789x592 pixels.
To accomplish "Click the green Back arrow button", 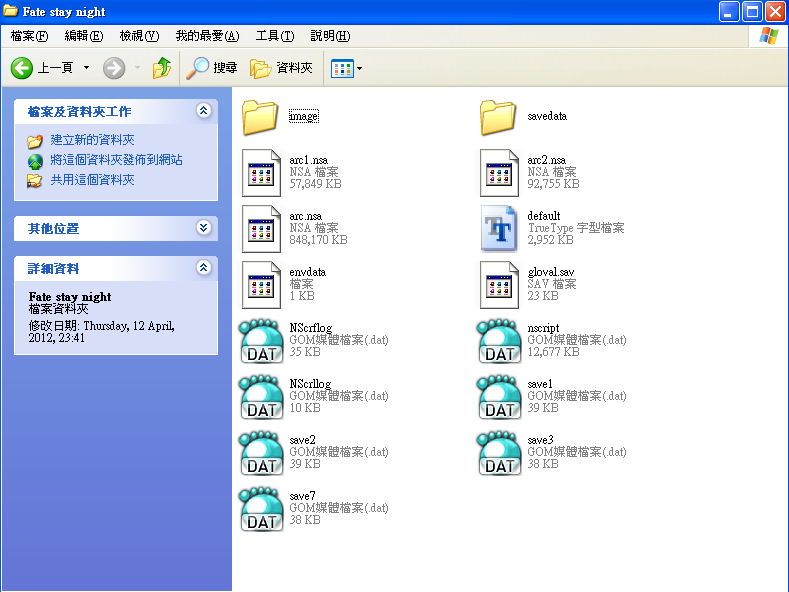I will coord(22,68).
